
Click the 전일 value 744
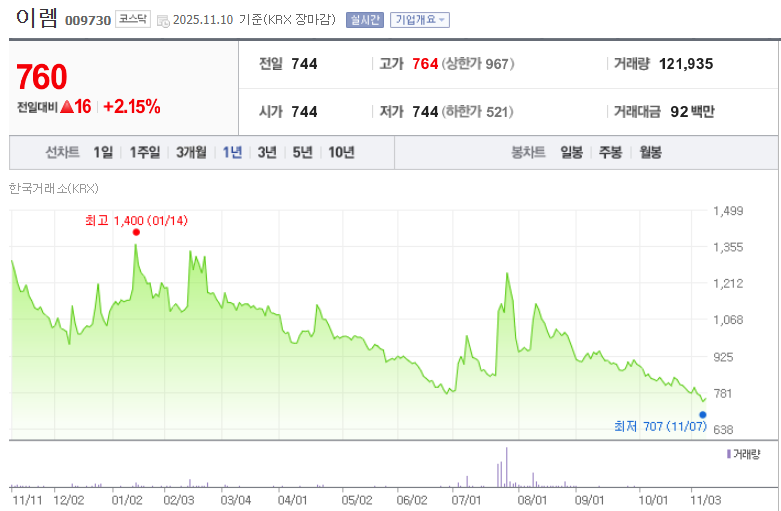pos(304,64)
